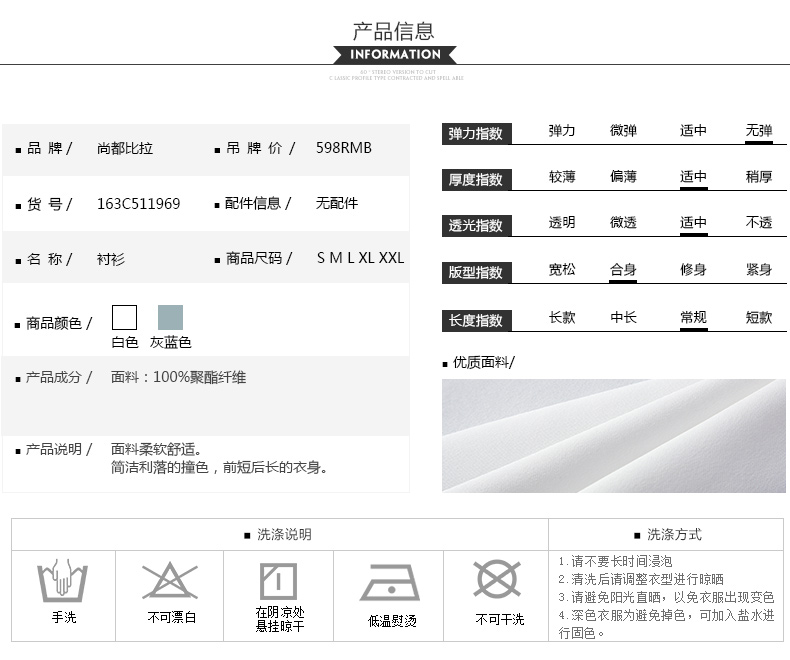The height and width of the screenshot is (660, 790).
Task: Select 微弹 in elasticity row
Action: point(623,131)
